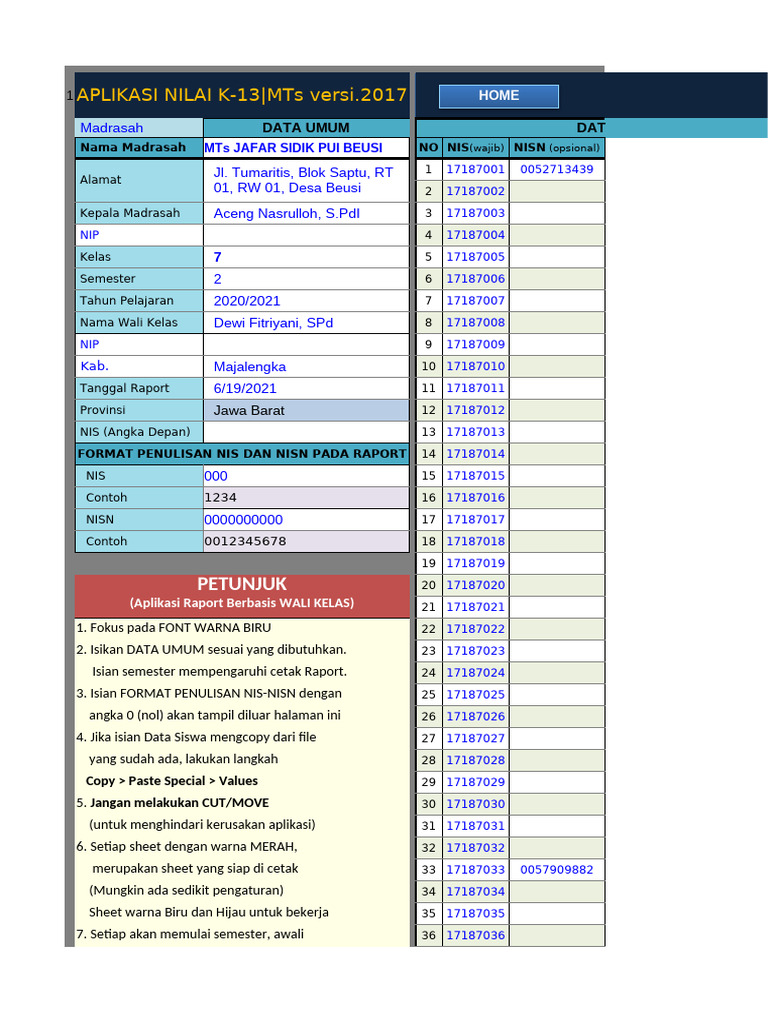768x1024 pixels.
Task: Click the PETUNJUK heading
Action: [242, 584]
